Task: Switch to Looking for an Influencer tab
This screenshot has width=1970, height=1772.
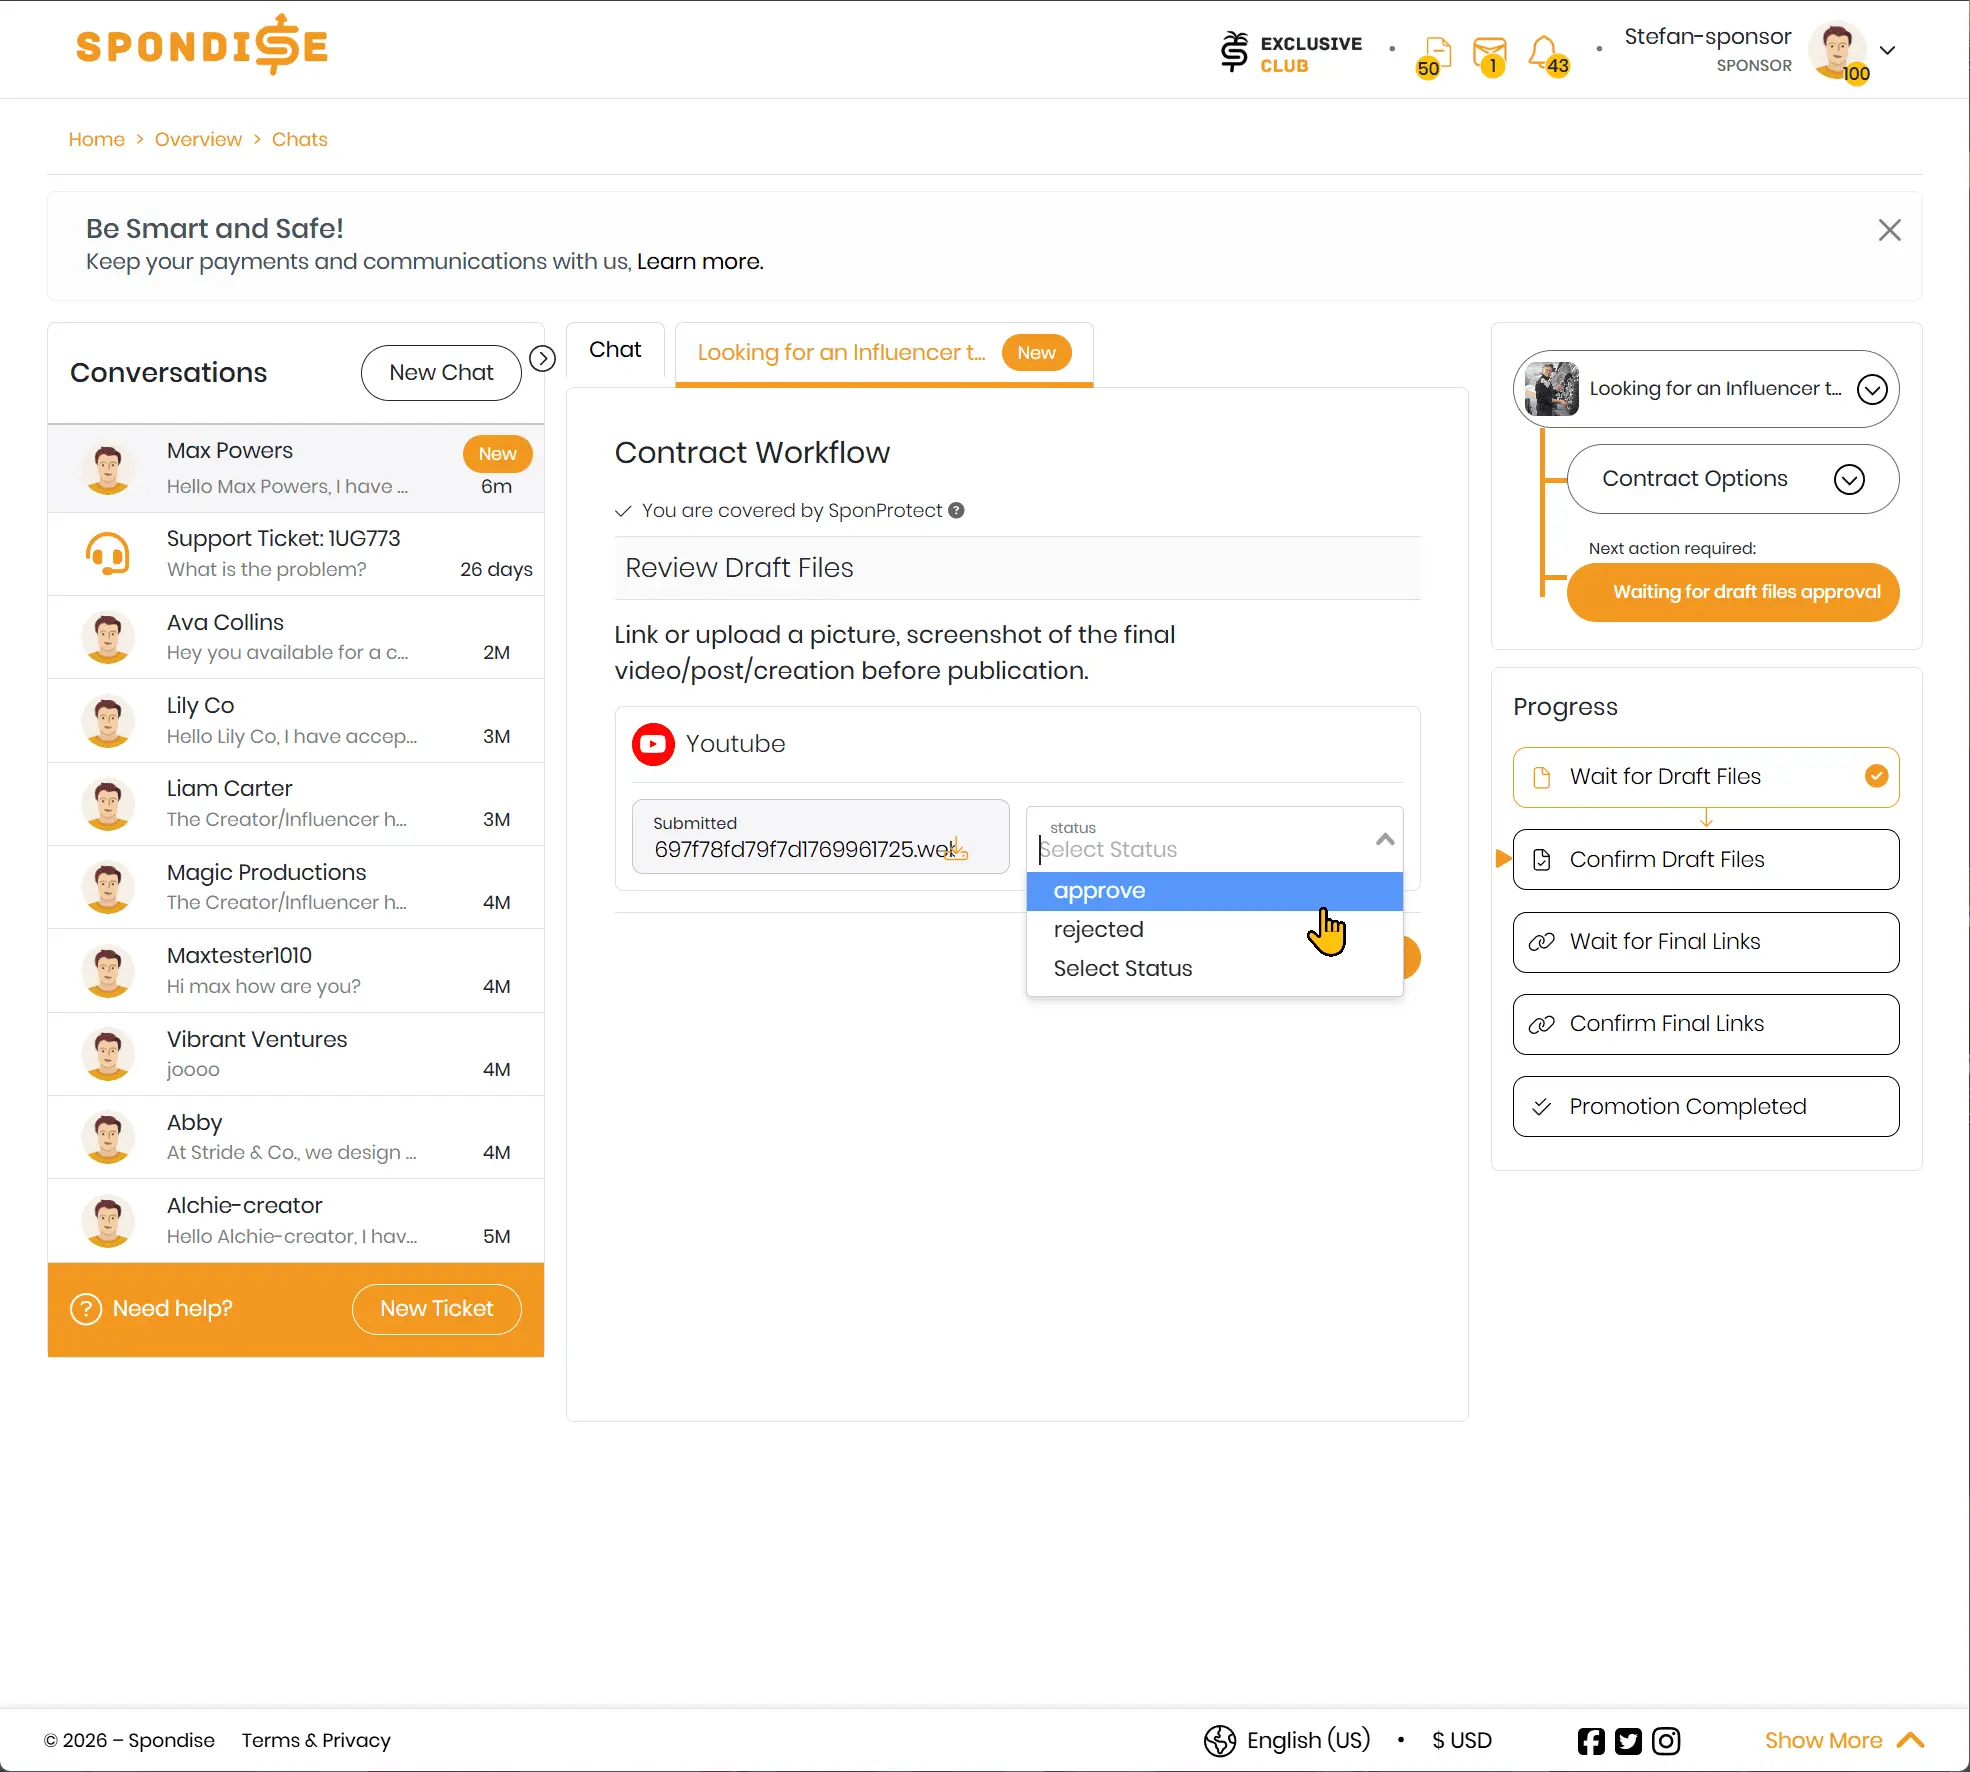Action: [884, 353]
